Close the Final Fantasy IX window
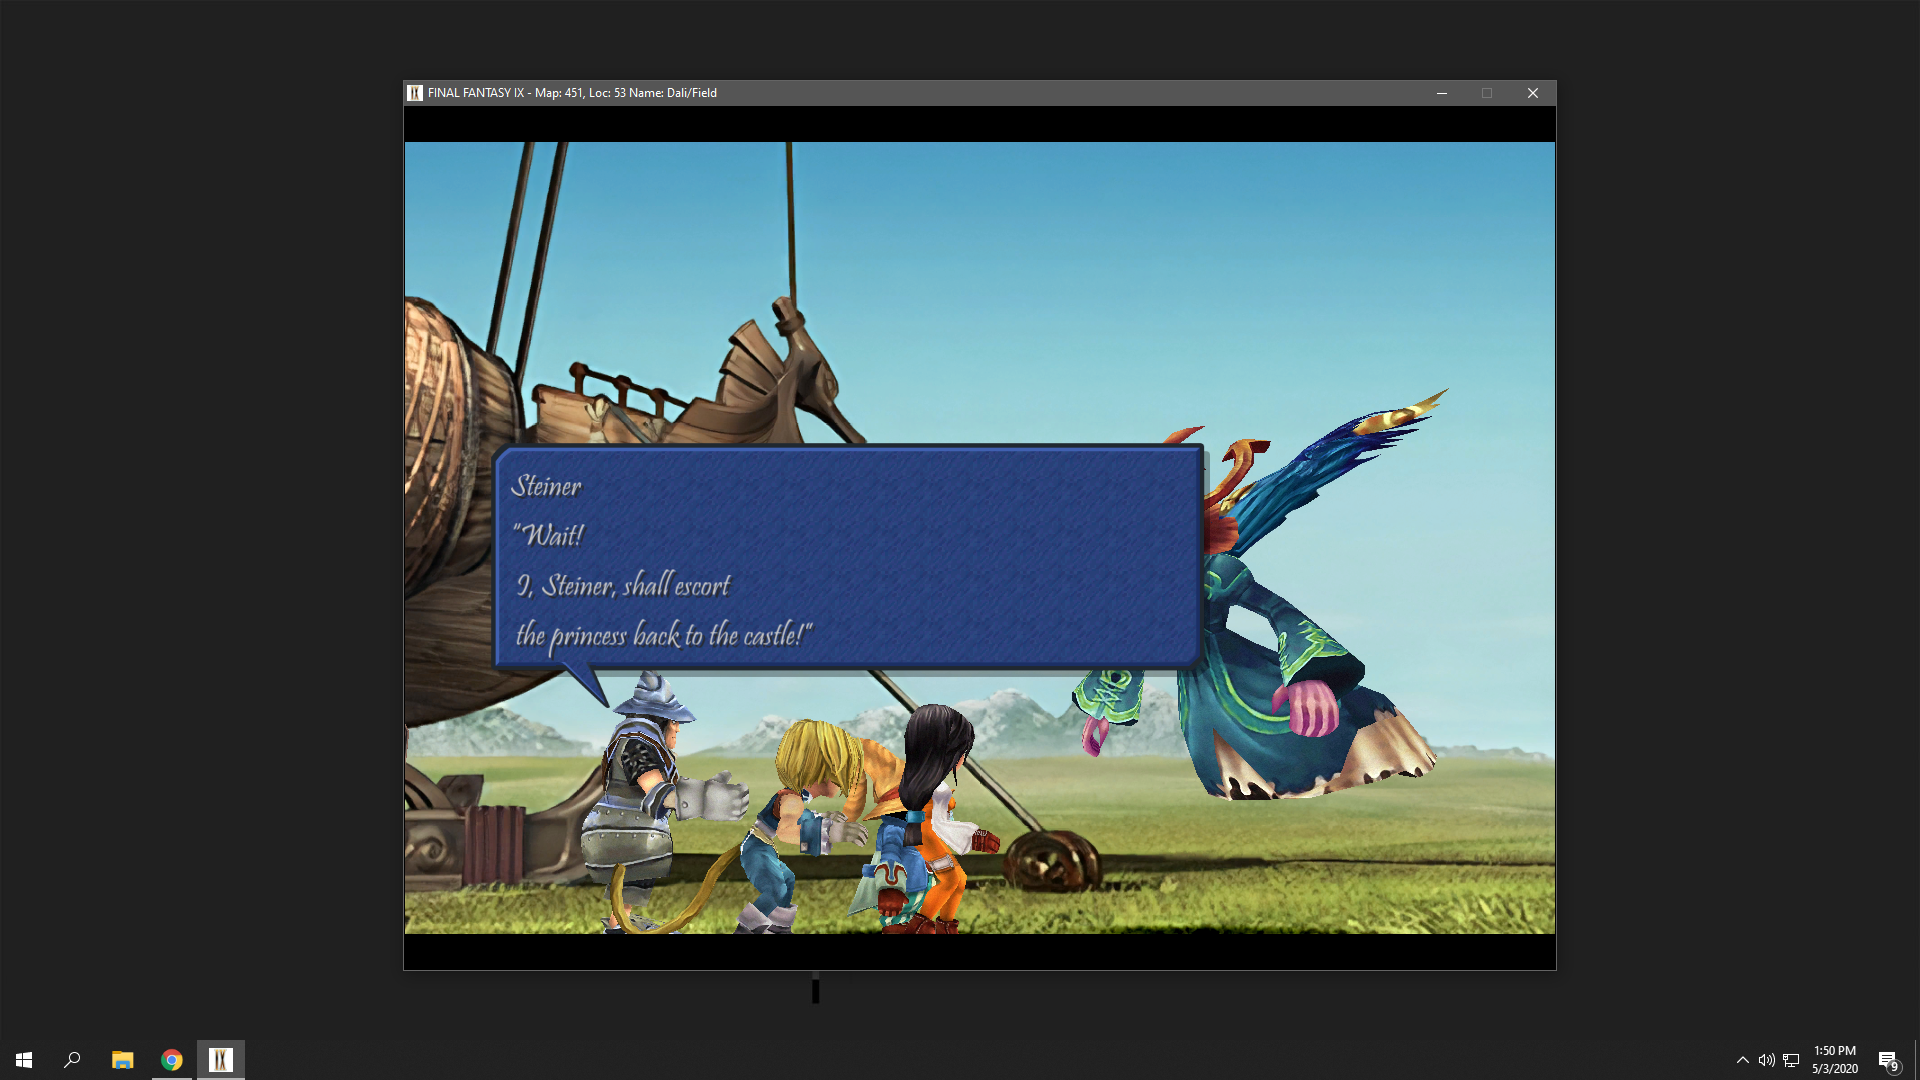 coord(1533,93)
